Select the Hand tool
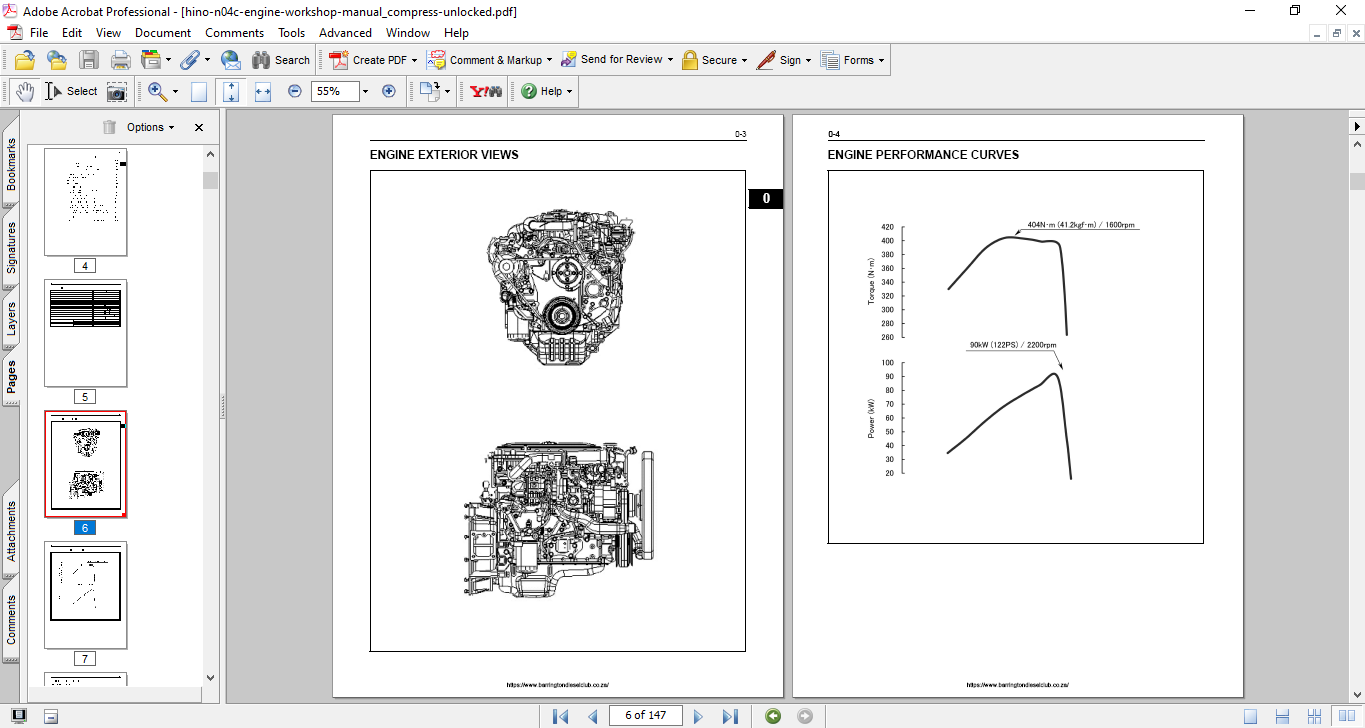Viewport: 1365px width, 728px height. 24,91
